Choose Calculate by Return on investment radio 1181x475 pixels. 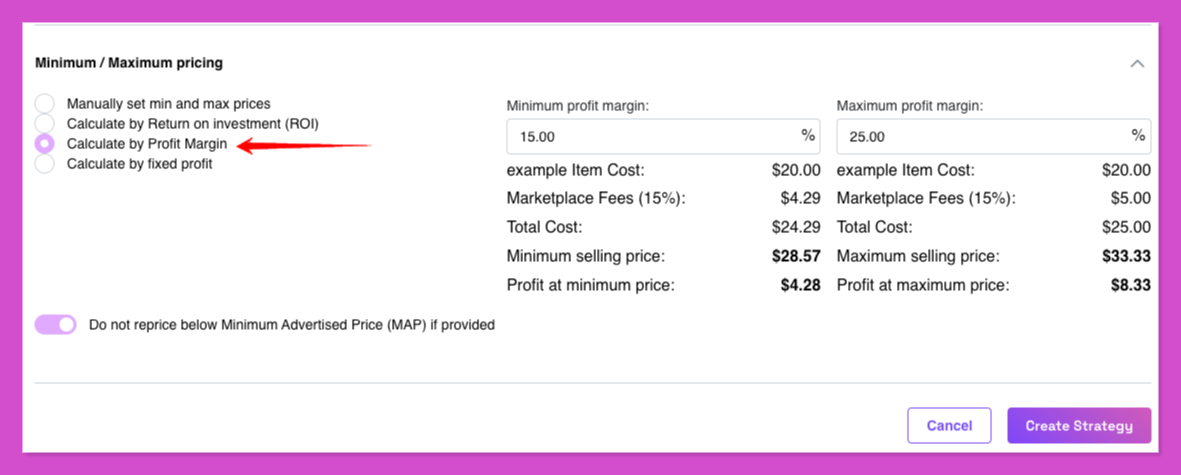tap(44, 123)
